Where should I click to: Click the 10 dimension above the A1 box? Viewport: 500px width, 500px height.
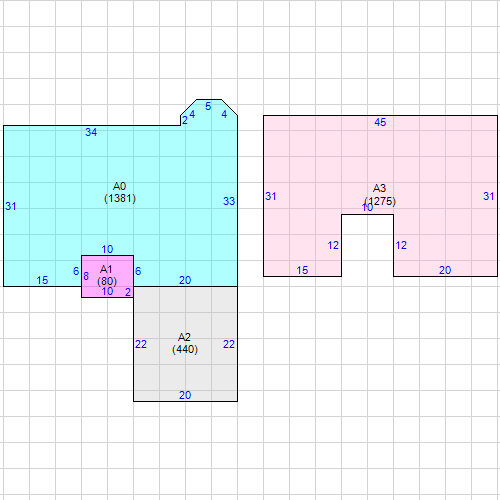[x=107, y=249]
